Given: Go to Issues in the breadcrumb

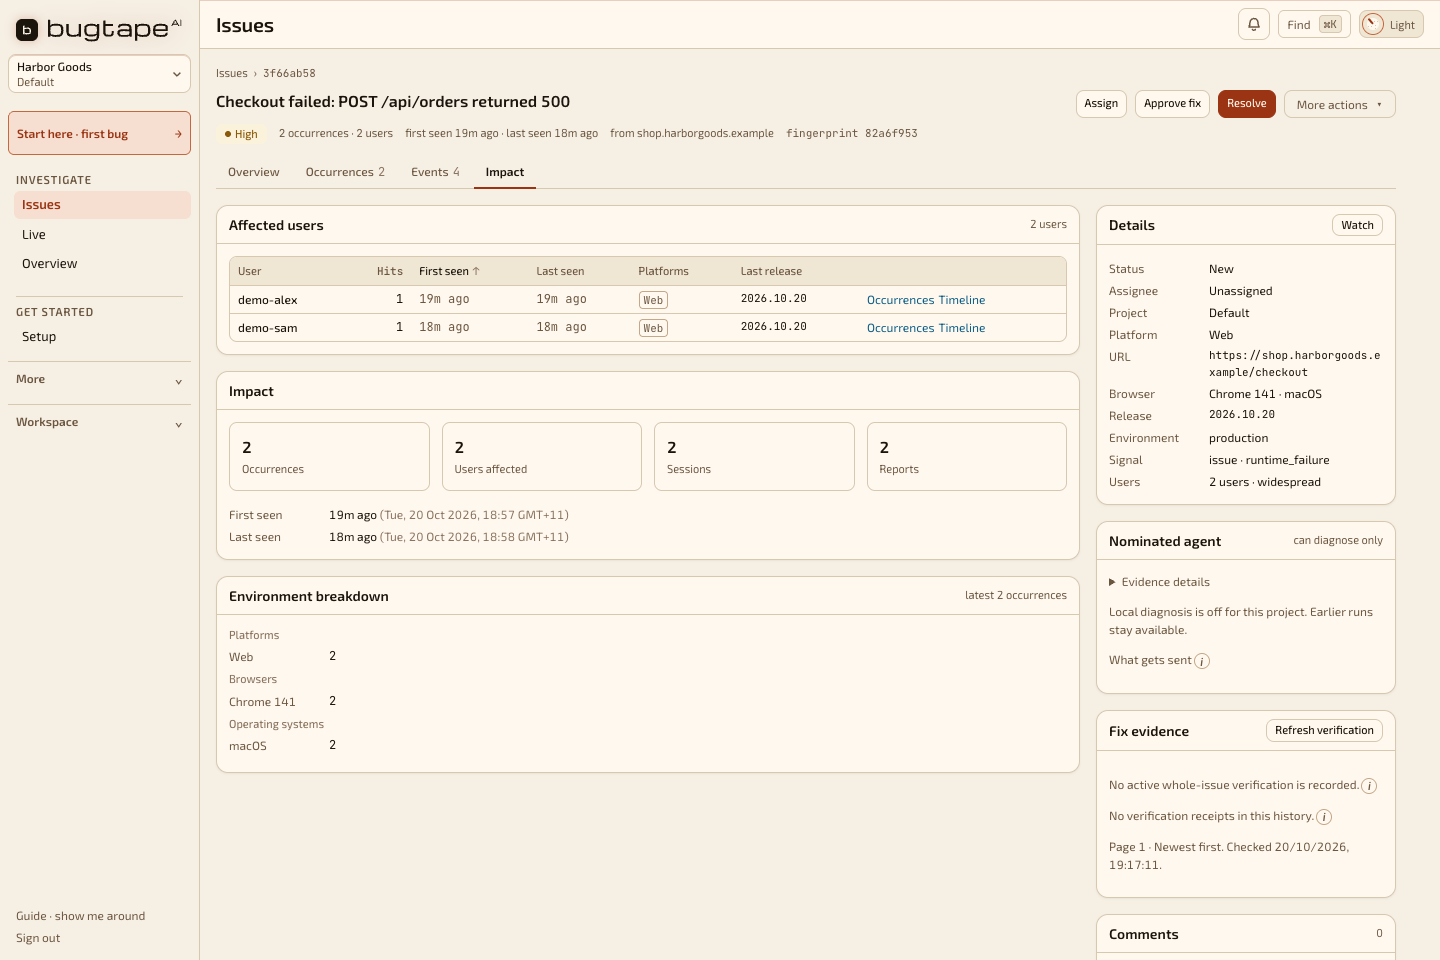Looking at the screenshot, I should click(x=232, y=73).
